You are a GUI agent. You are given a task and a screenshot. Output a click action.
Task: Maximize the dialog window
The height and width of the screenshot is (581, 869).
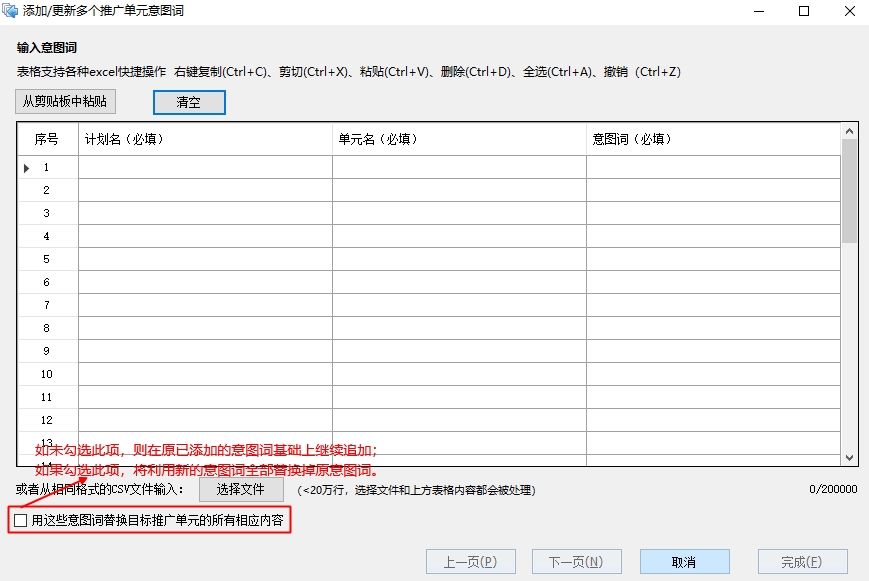coord(804,11)
